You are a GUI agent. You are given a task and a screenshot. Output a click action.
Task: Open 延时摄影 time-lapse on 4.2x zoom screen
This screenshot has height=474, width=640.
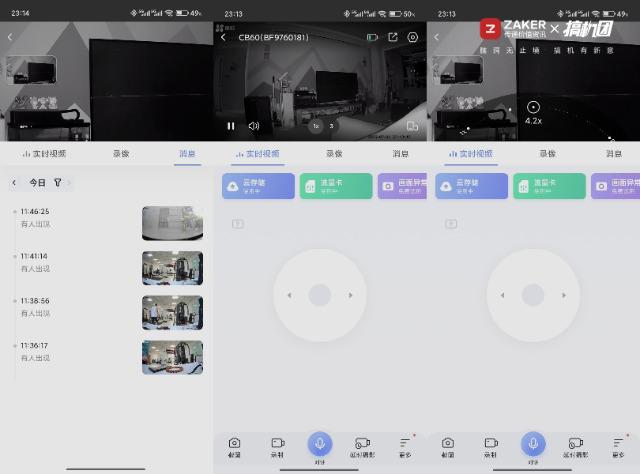(x=576, y=447)
